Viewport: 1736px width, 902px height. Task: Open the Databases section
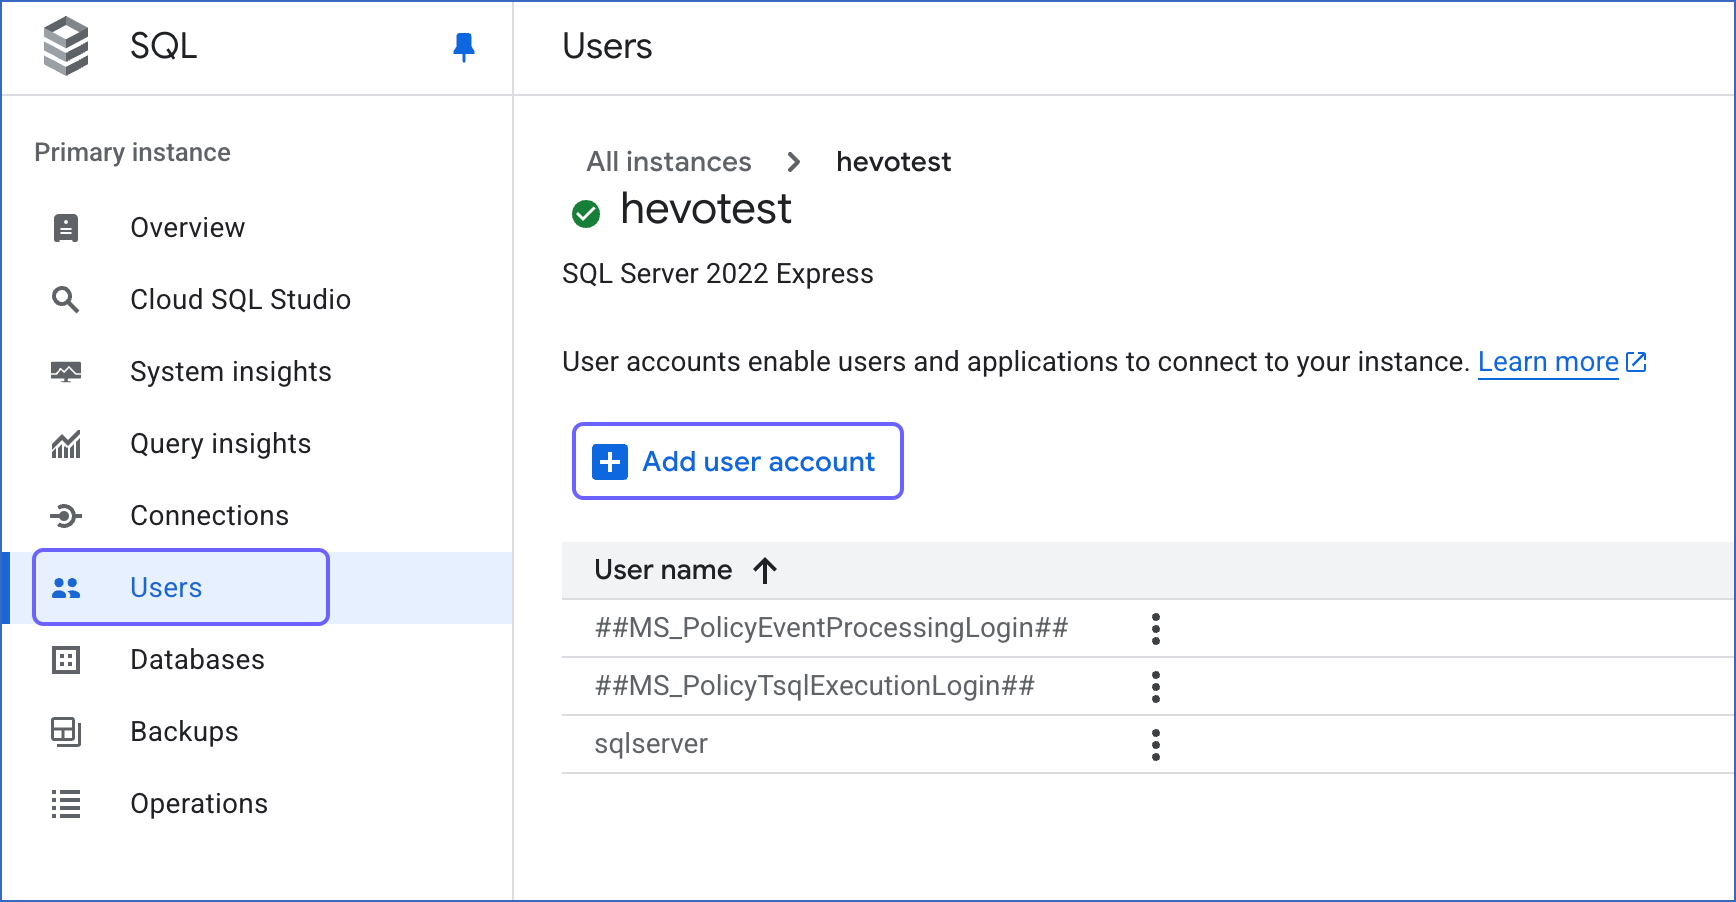point(198,660)
